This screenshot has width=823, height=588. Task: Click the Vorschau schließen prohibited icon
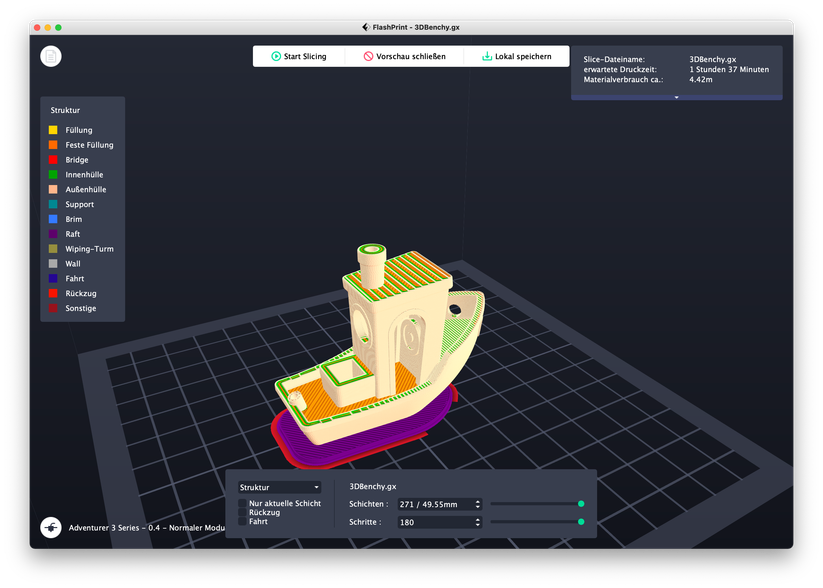point(368,57)
